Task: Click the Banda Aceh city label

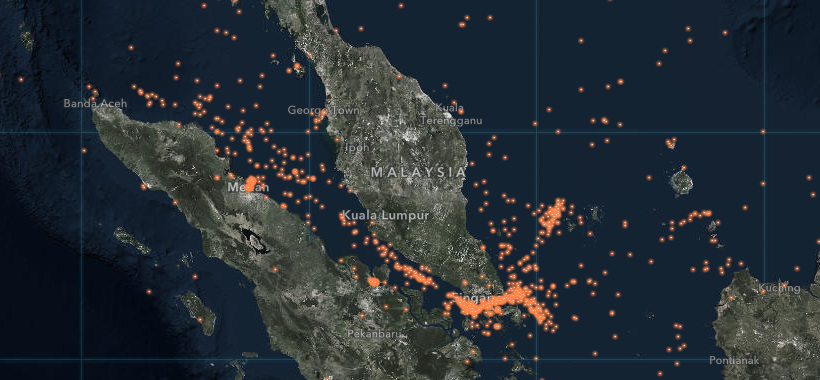Action: (x=95, y=103)
